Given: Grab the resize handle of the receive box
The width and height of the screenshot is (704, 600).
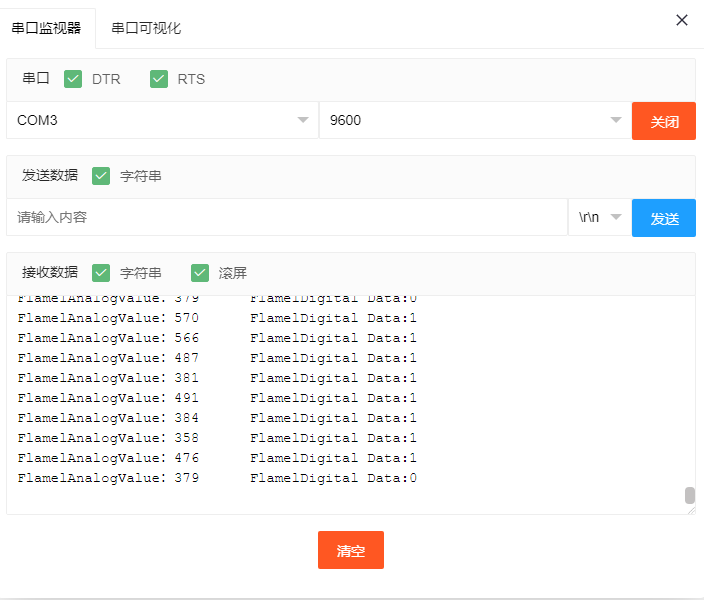Looking at the screenshot, I should click(x=690, y=509).
